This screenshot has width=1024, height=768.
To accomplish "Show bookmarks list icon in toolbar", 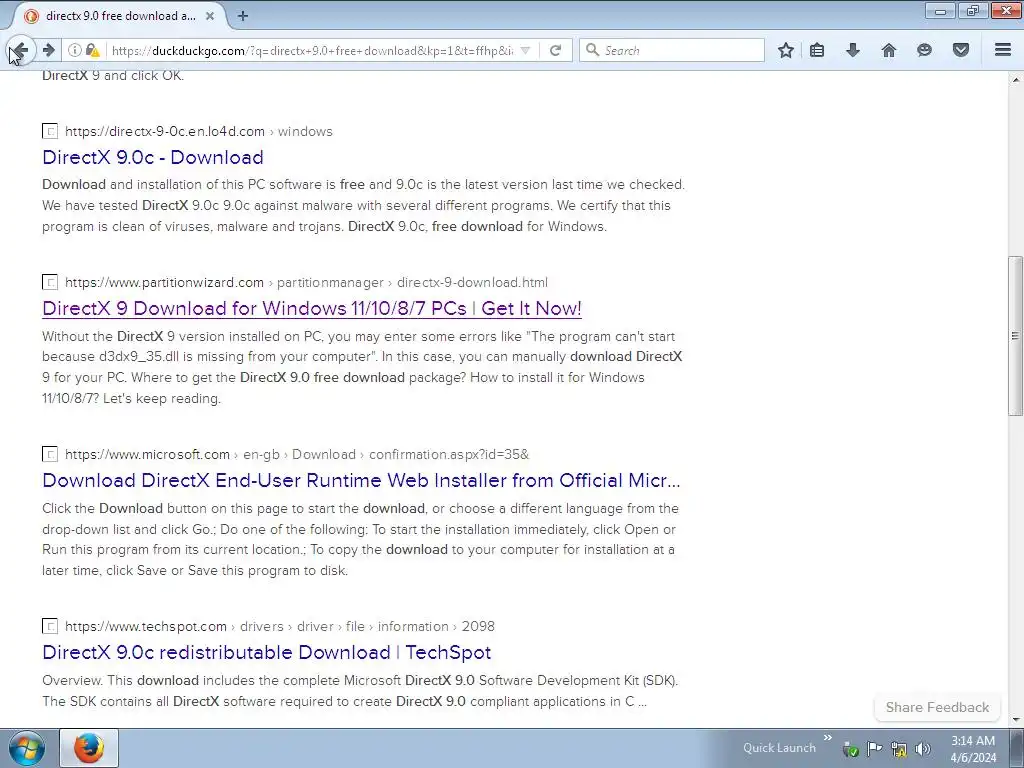I will click(817, 50).
